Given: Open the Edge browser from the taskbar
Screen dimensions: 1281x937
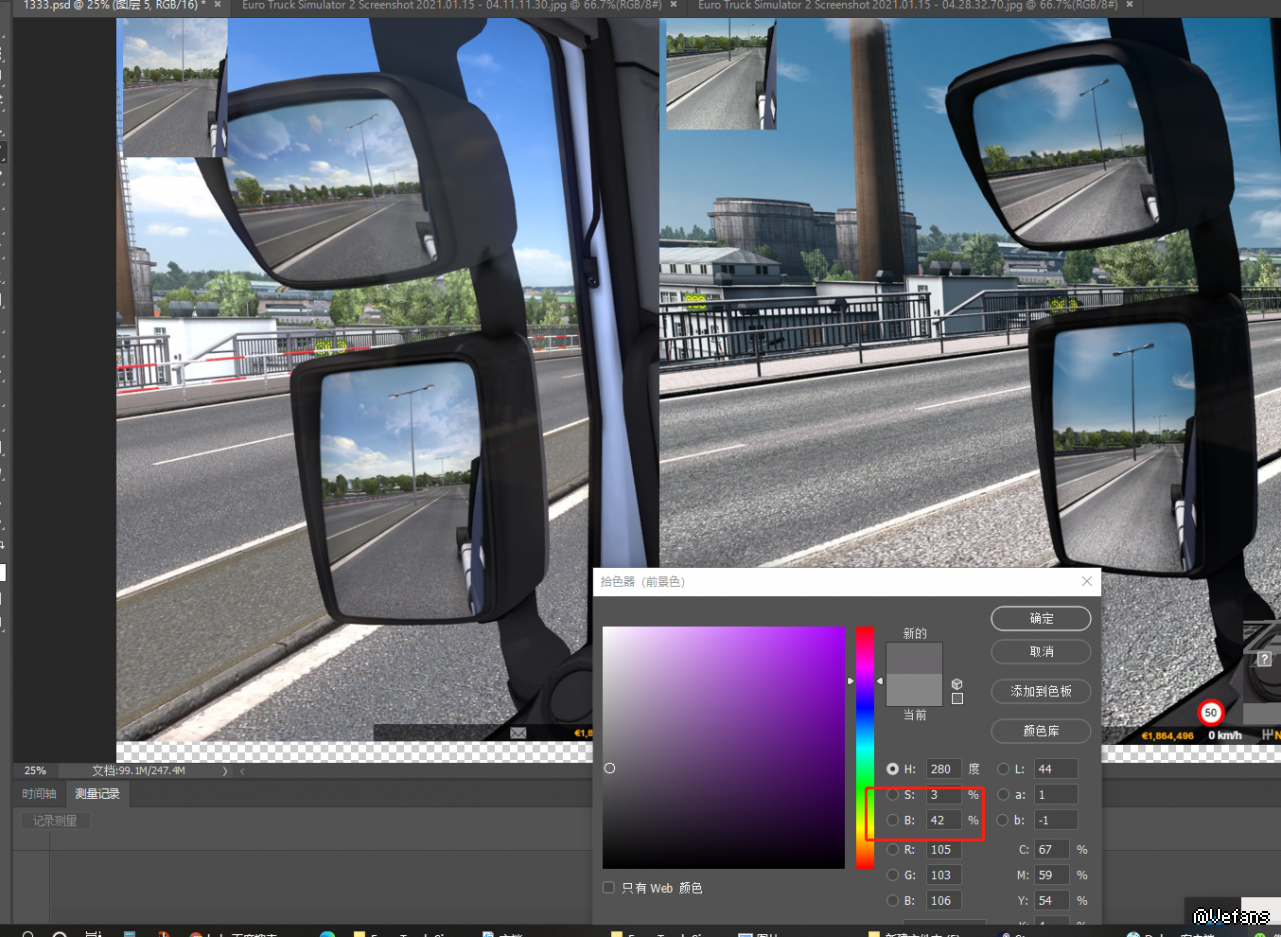Looking at the screenshot, I should click(x=327, y=934).
